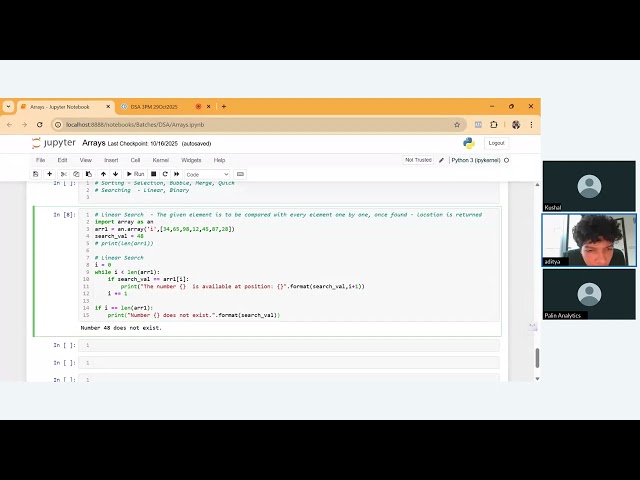The height and width of the screenshot is (480, 640).
Task: Open the Insert menu
Action: (x=111, y=160)
